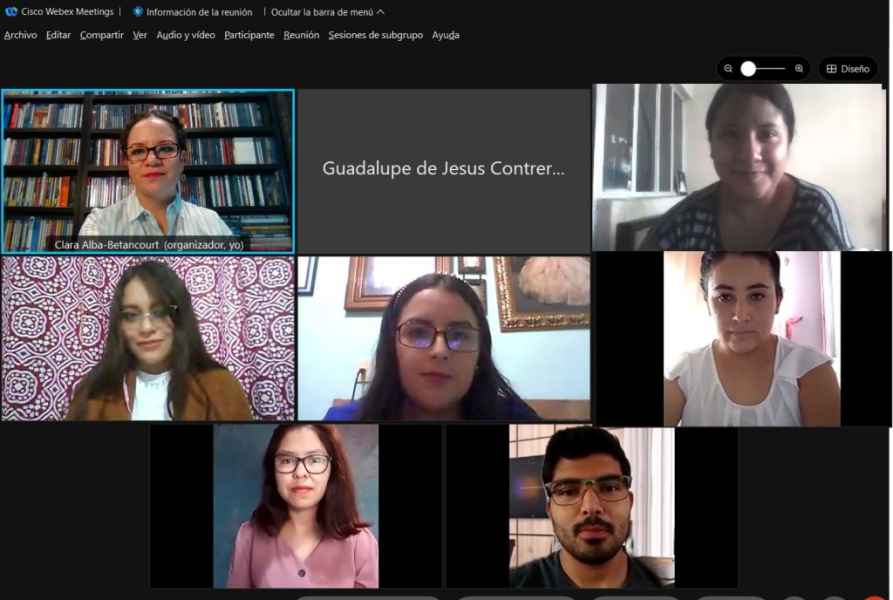Click the zoom in magnifier icon

click(x=799, y=69)
